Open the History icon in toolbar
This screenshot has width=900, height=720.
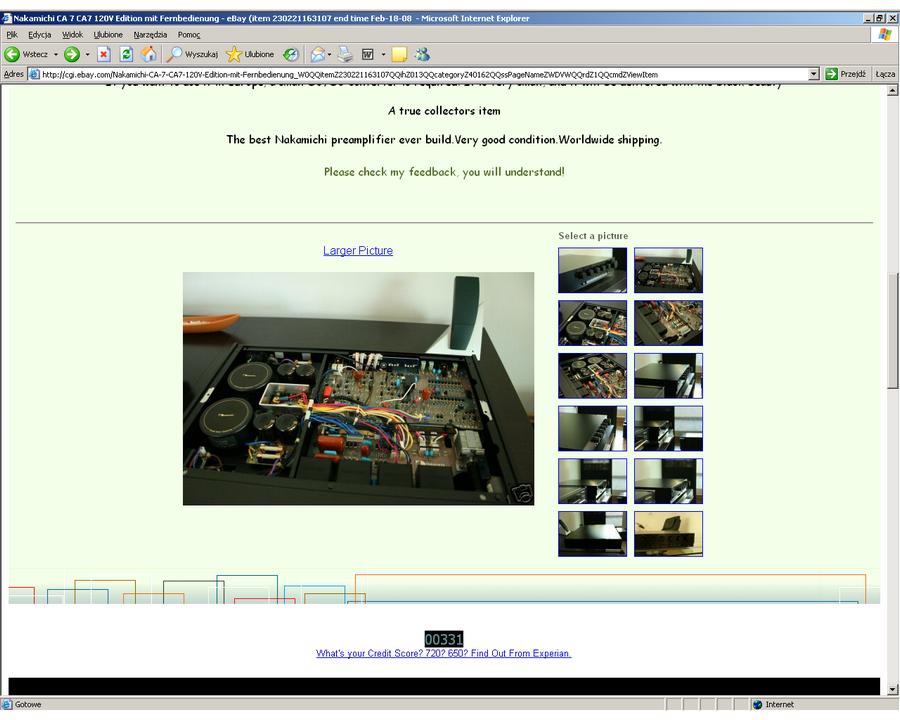point(291,55)
